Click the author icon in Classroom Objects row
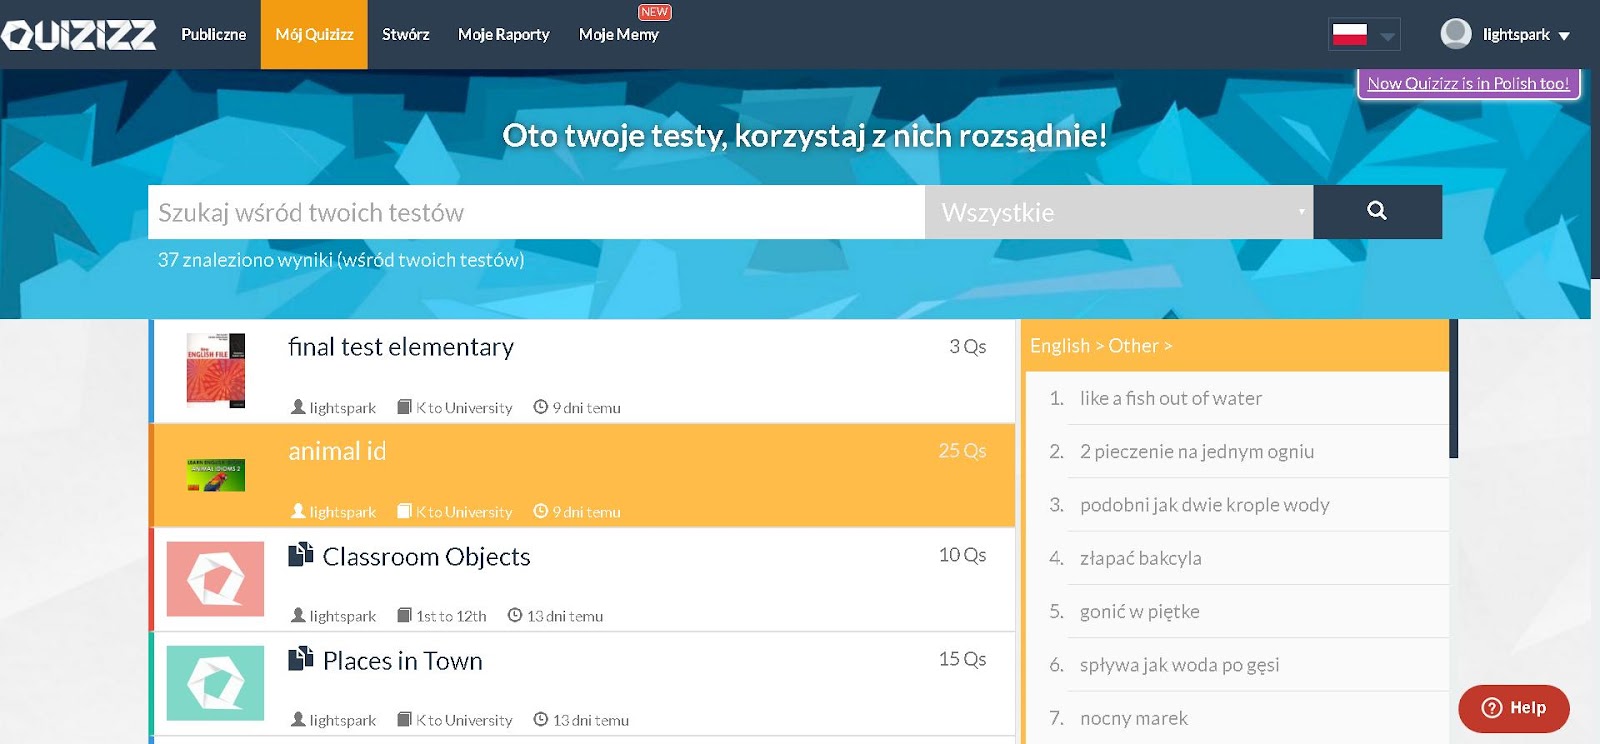Viewport: 1600px width, 744px height. [298, 615]
